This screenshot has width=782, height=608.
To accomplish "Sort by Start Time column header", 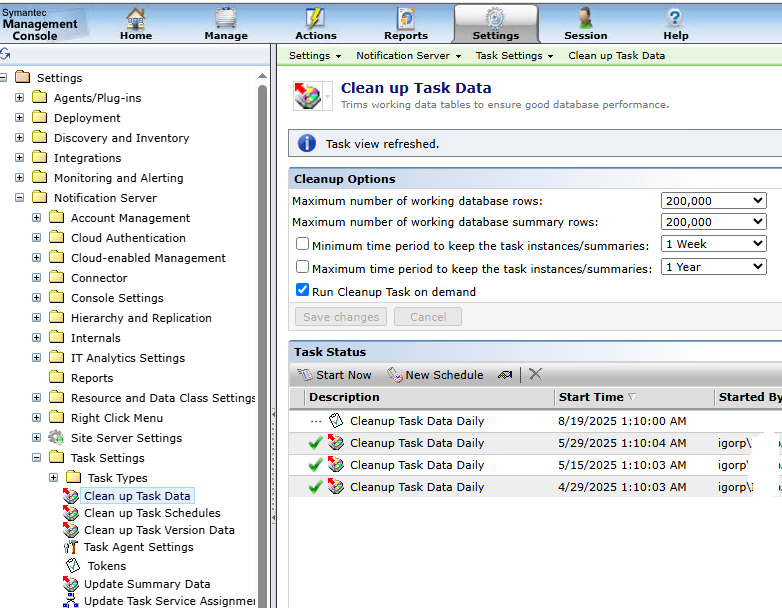I will pos(634,397).
